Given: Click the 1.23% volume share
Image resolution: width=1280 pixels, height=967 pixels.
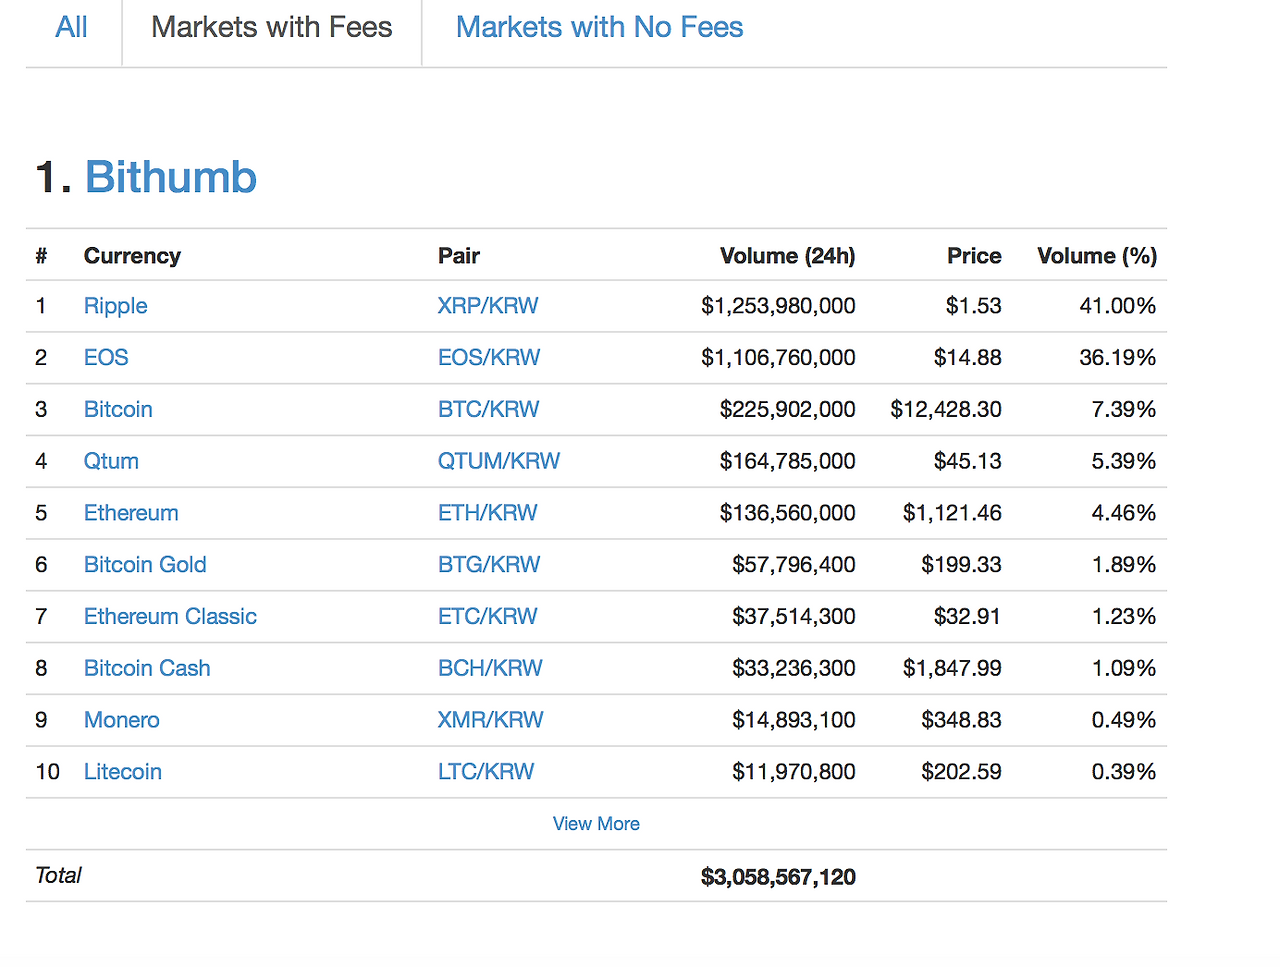Looking at the screenshot, I should click(x=1124, y=617).
